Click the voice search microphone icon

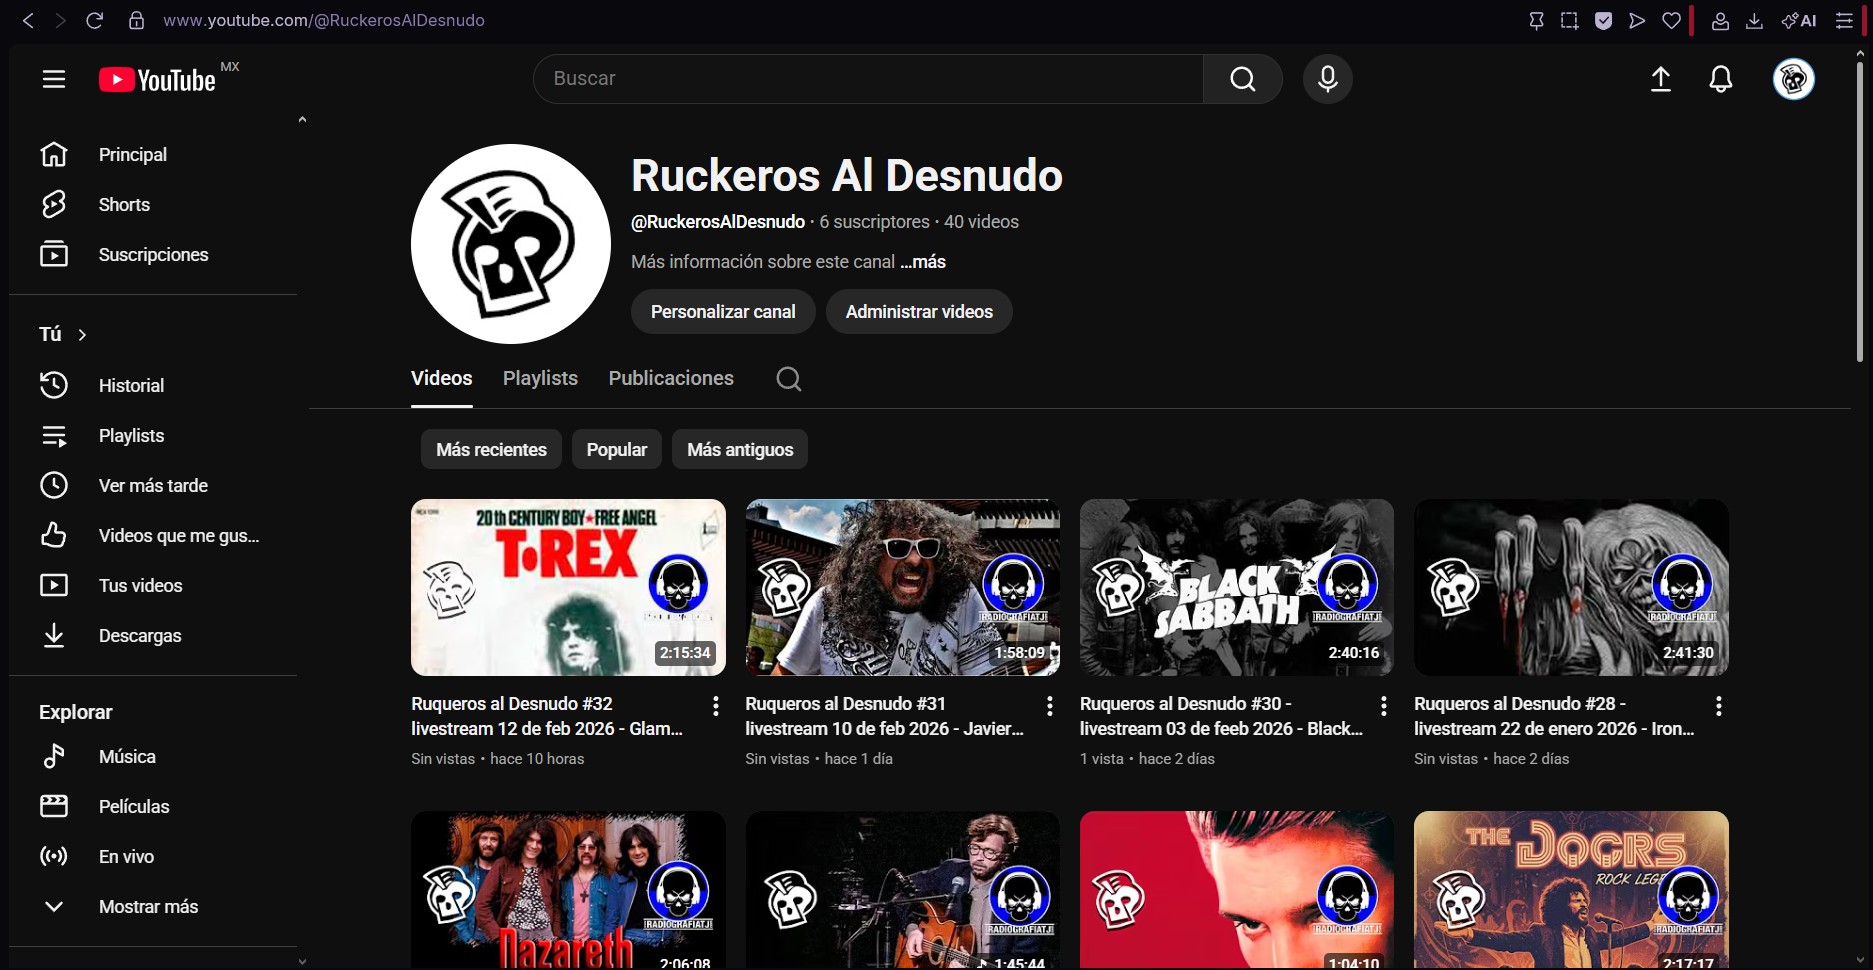pyautogui.click(x=1327, y=79)
